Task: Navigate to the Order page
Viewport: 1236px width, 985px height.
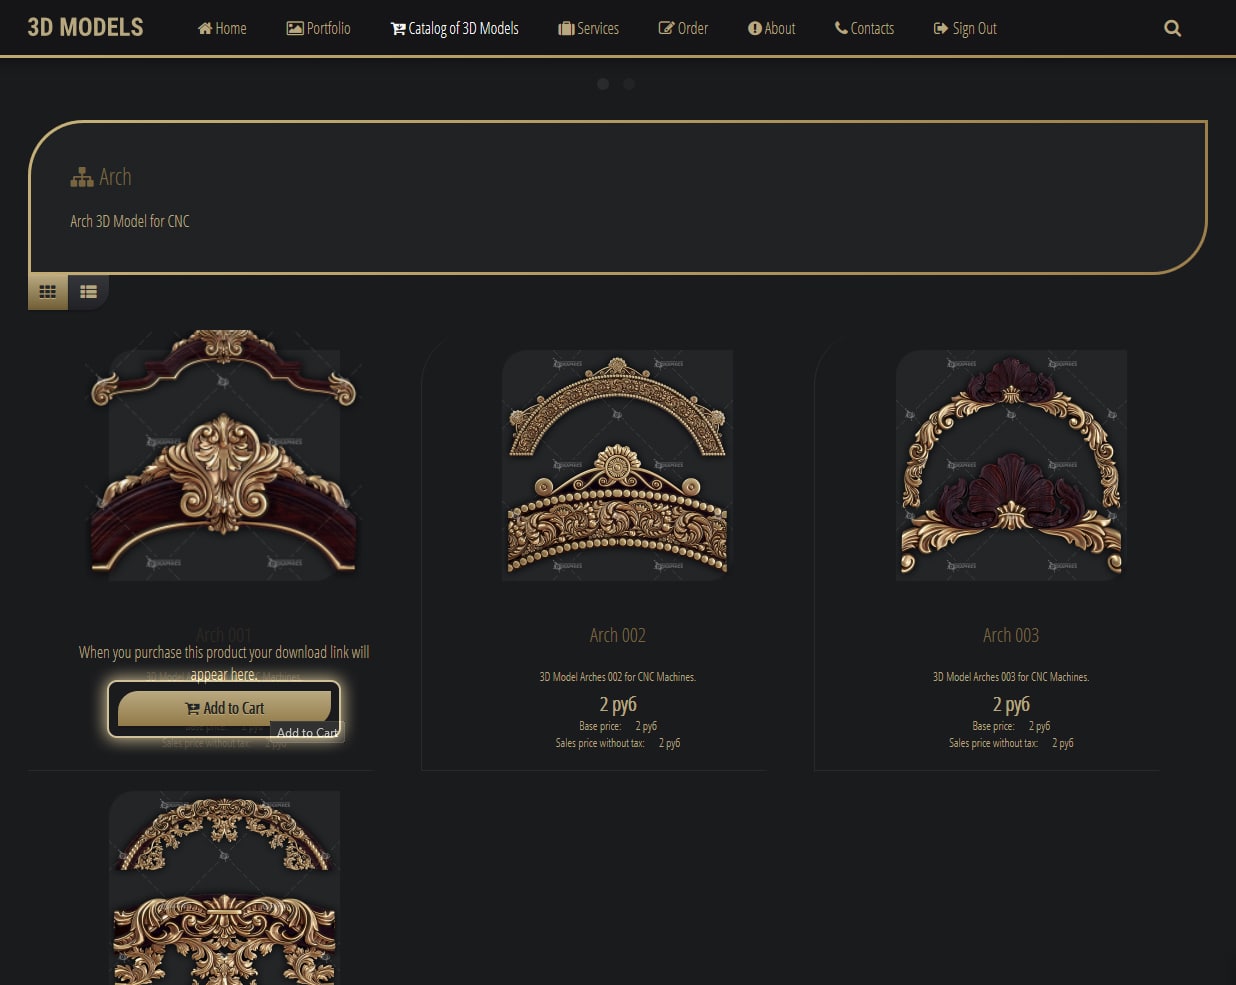Action: point(683,29)
